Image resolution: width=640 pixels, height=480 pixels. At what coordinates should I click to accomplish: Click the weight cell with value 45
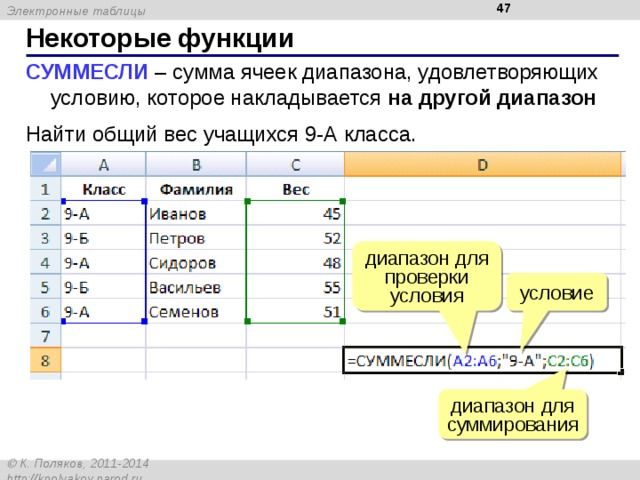click(295, 213)
